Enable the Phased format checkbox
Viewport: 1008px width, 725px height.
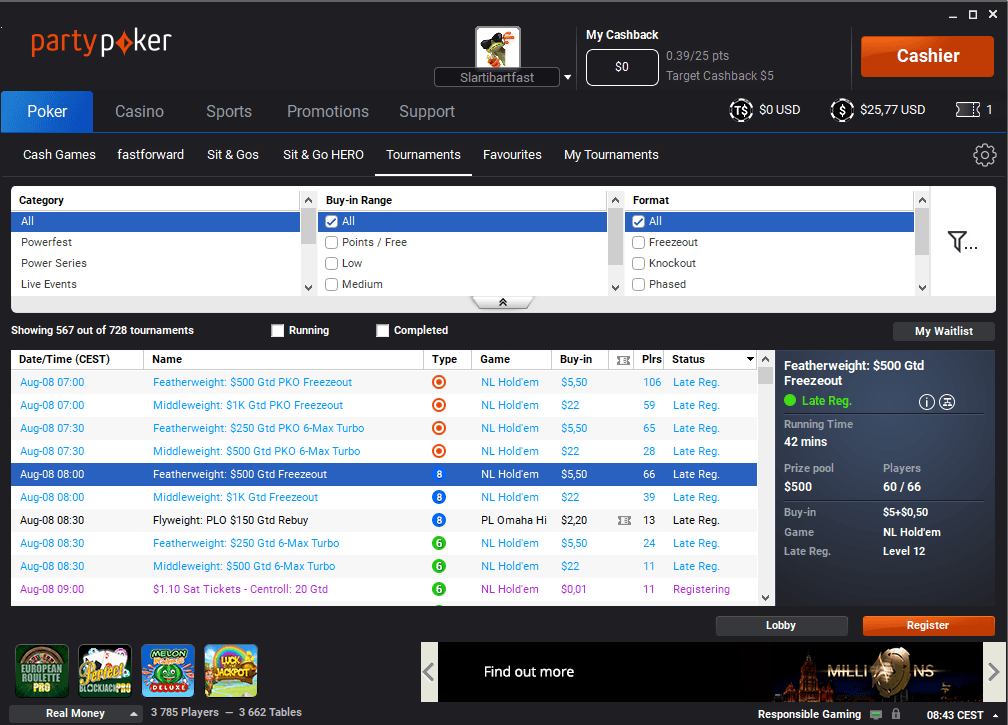click(x=638, y=285)
